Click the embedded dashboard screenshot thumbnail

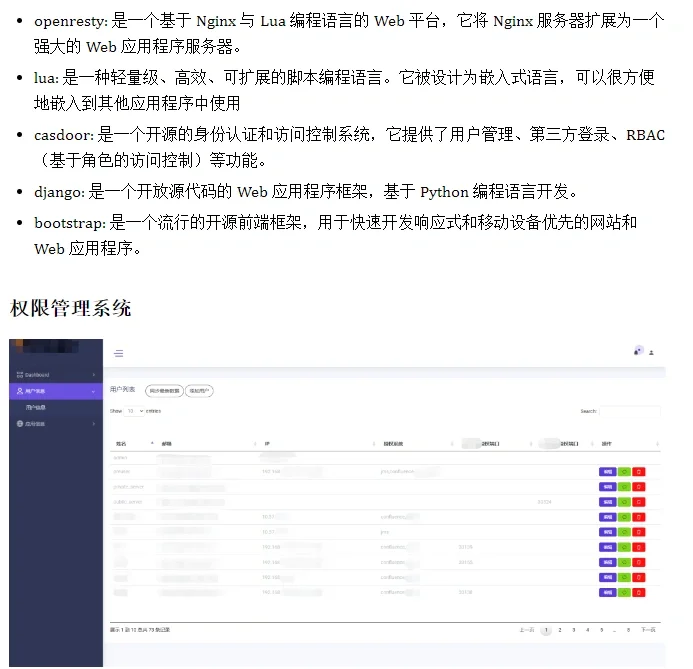pyautogui.click(x=337, y=503)
